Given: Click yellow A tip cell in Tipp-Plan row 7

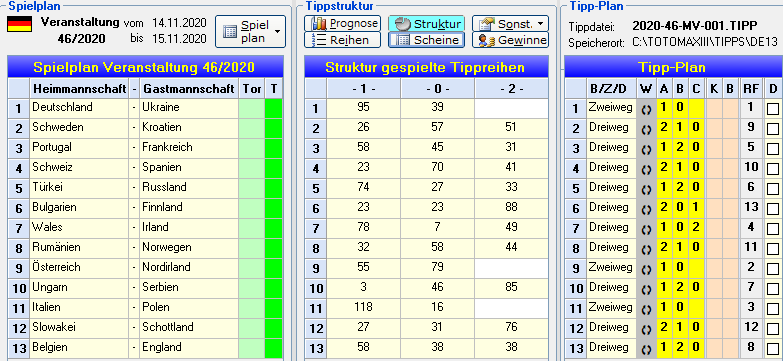Looking at the screenshot, I should point(664,228).
